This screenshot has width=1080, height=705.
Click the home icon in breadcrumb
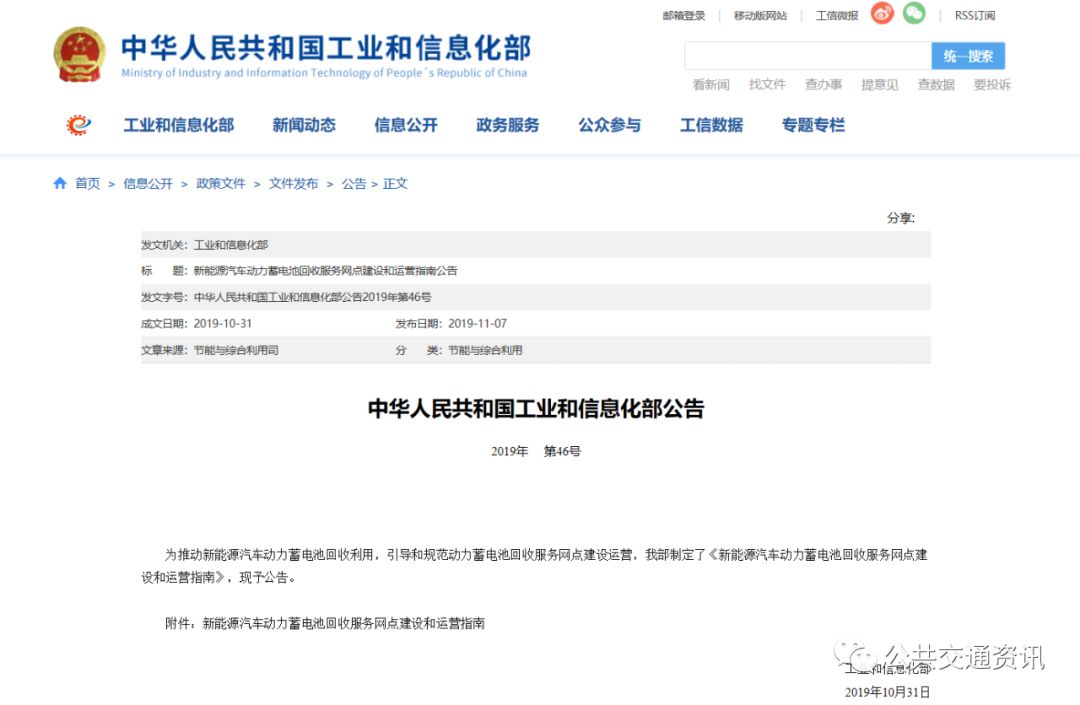coord(60,183)
